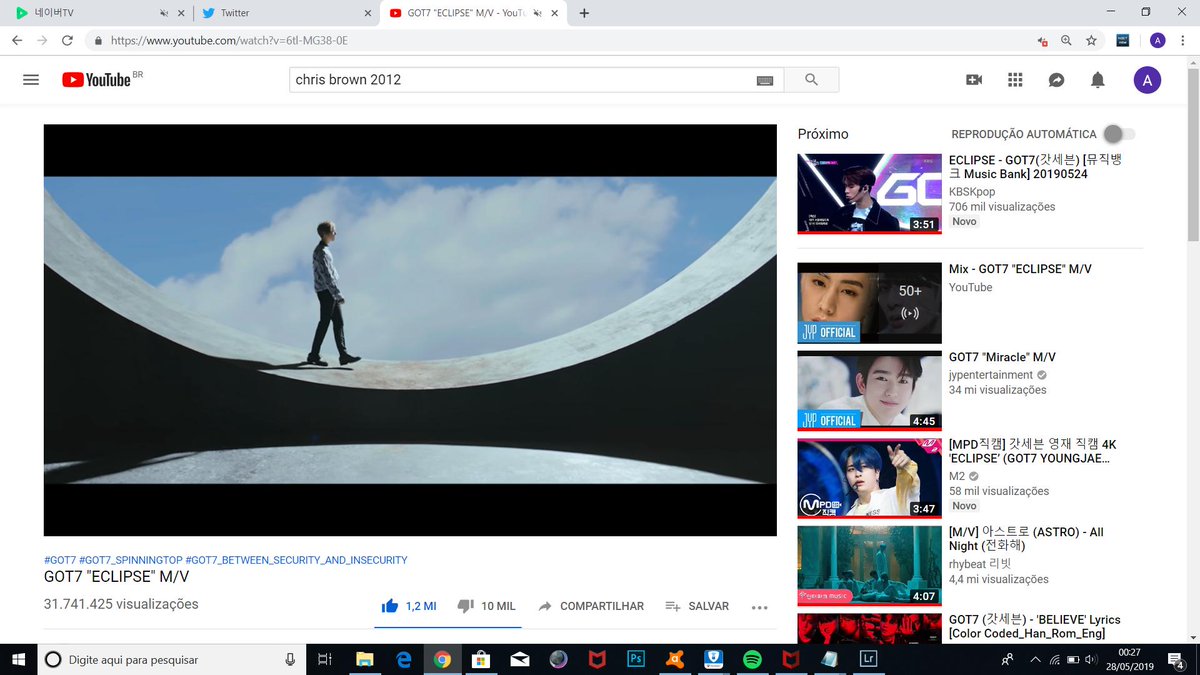Click SALVAR to save the video
The width and height of the screenshot is (1200, 675).
point(697,606)
